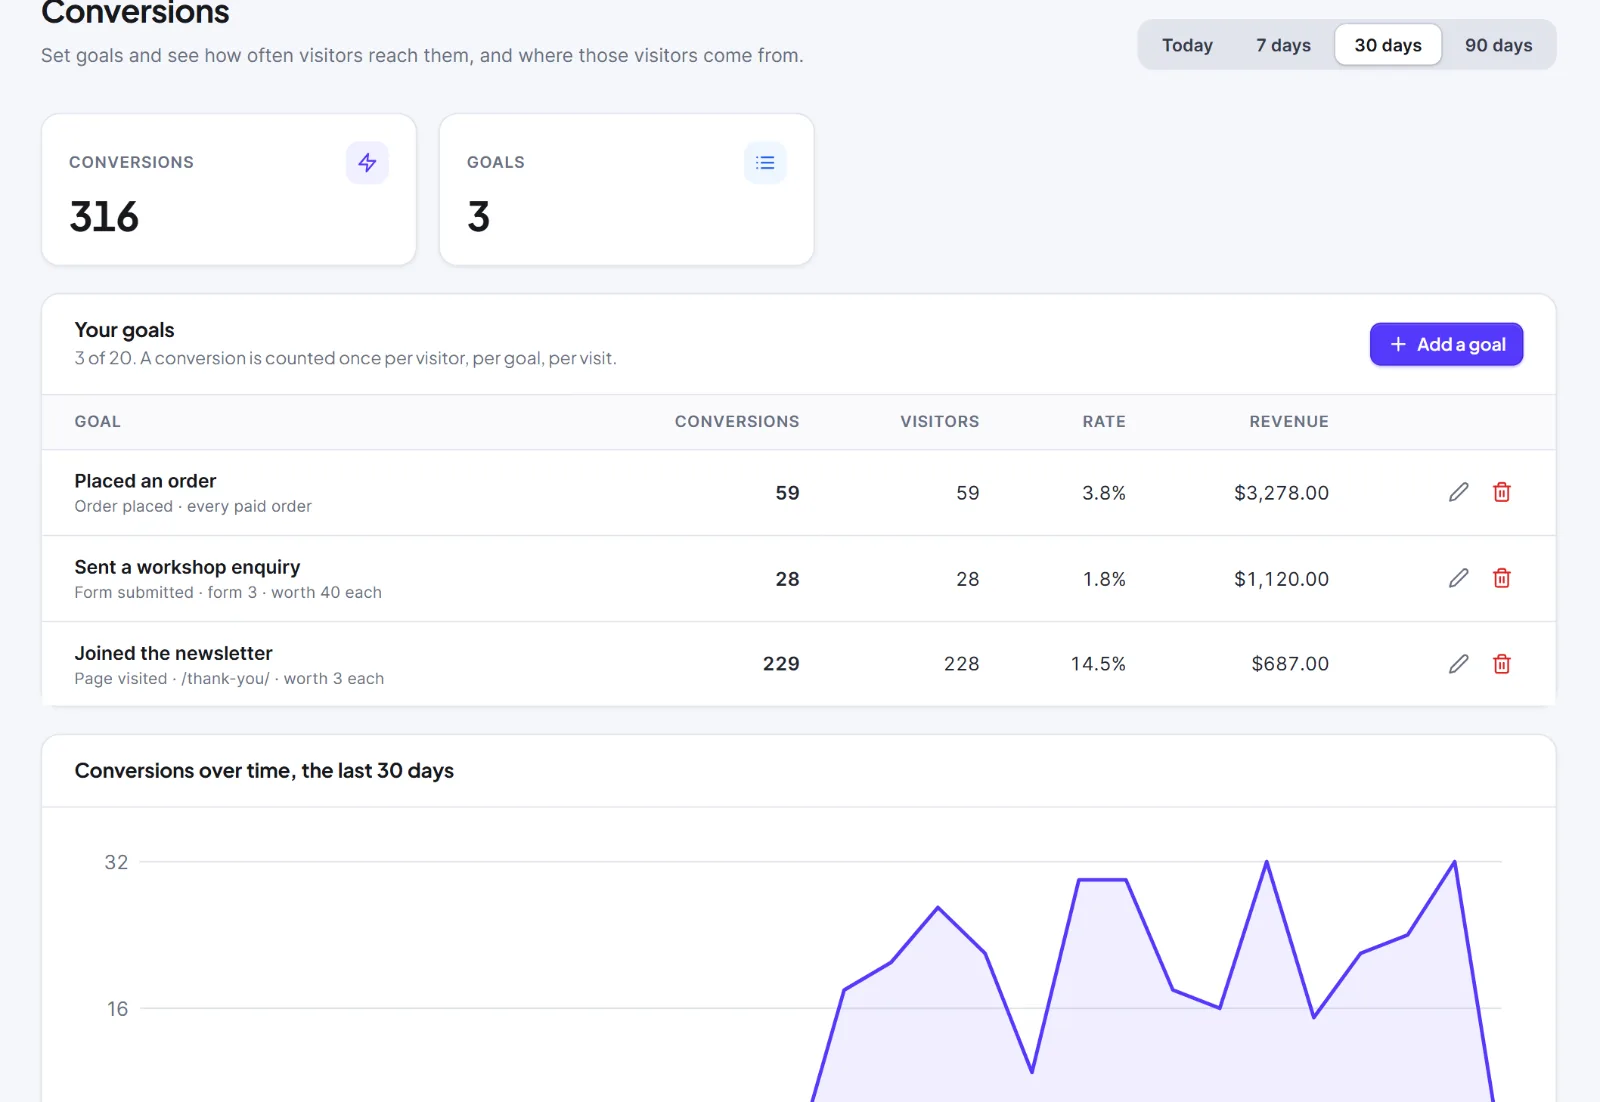Screen dimensions: 1600x1102
Task: Switch to the Today range
Action: pyautogui.click(x=1187, y=45)
